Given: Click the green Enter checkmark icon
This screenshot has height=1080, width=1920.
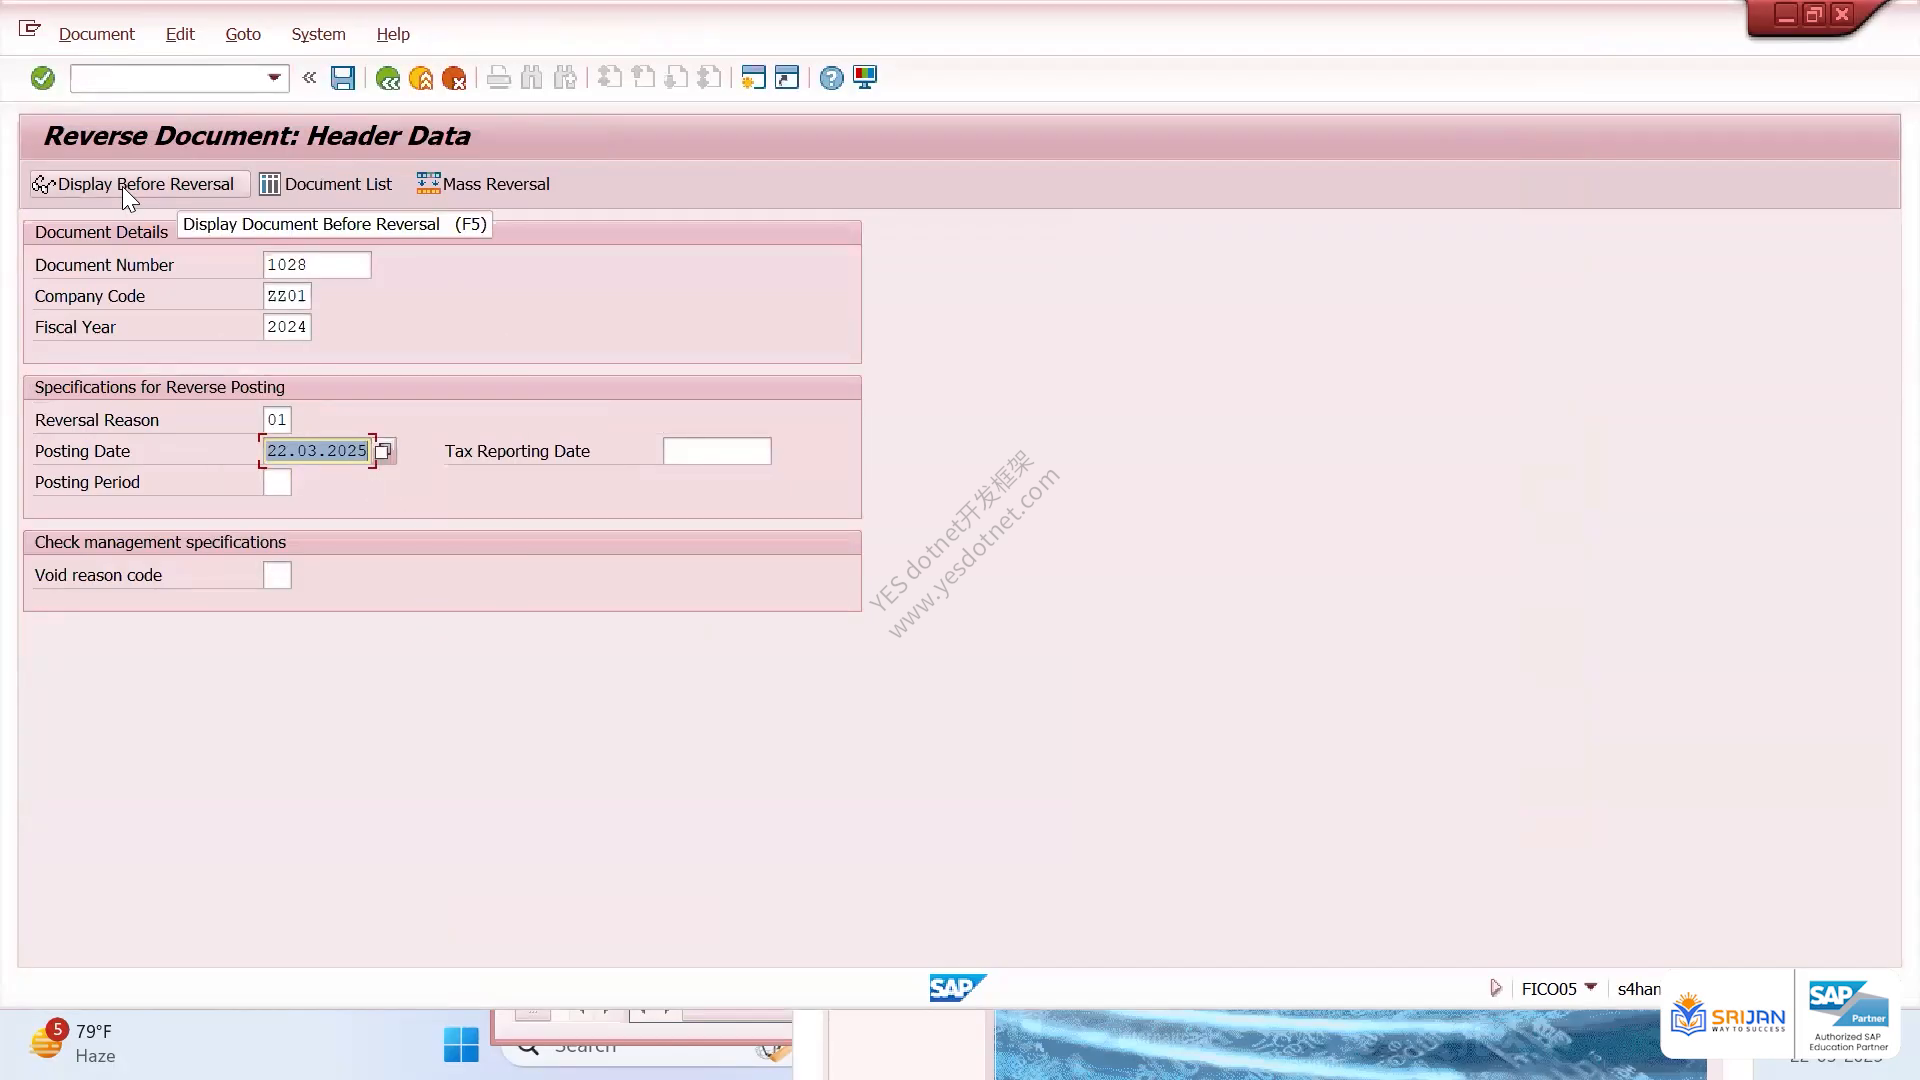Looking at the screenshot, I should pos(42,78).
